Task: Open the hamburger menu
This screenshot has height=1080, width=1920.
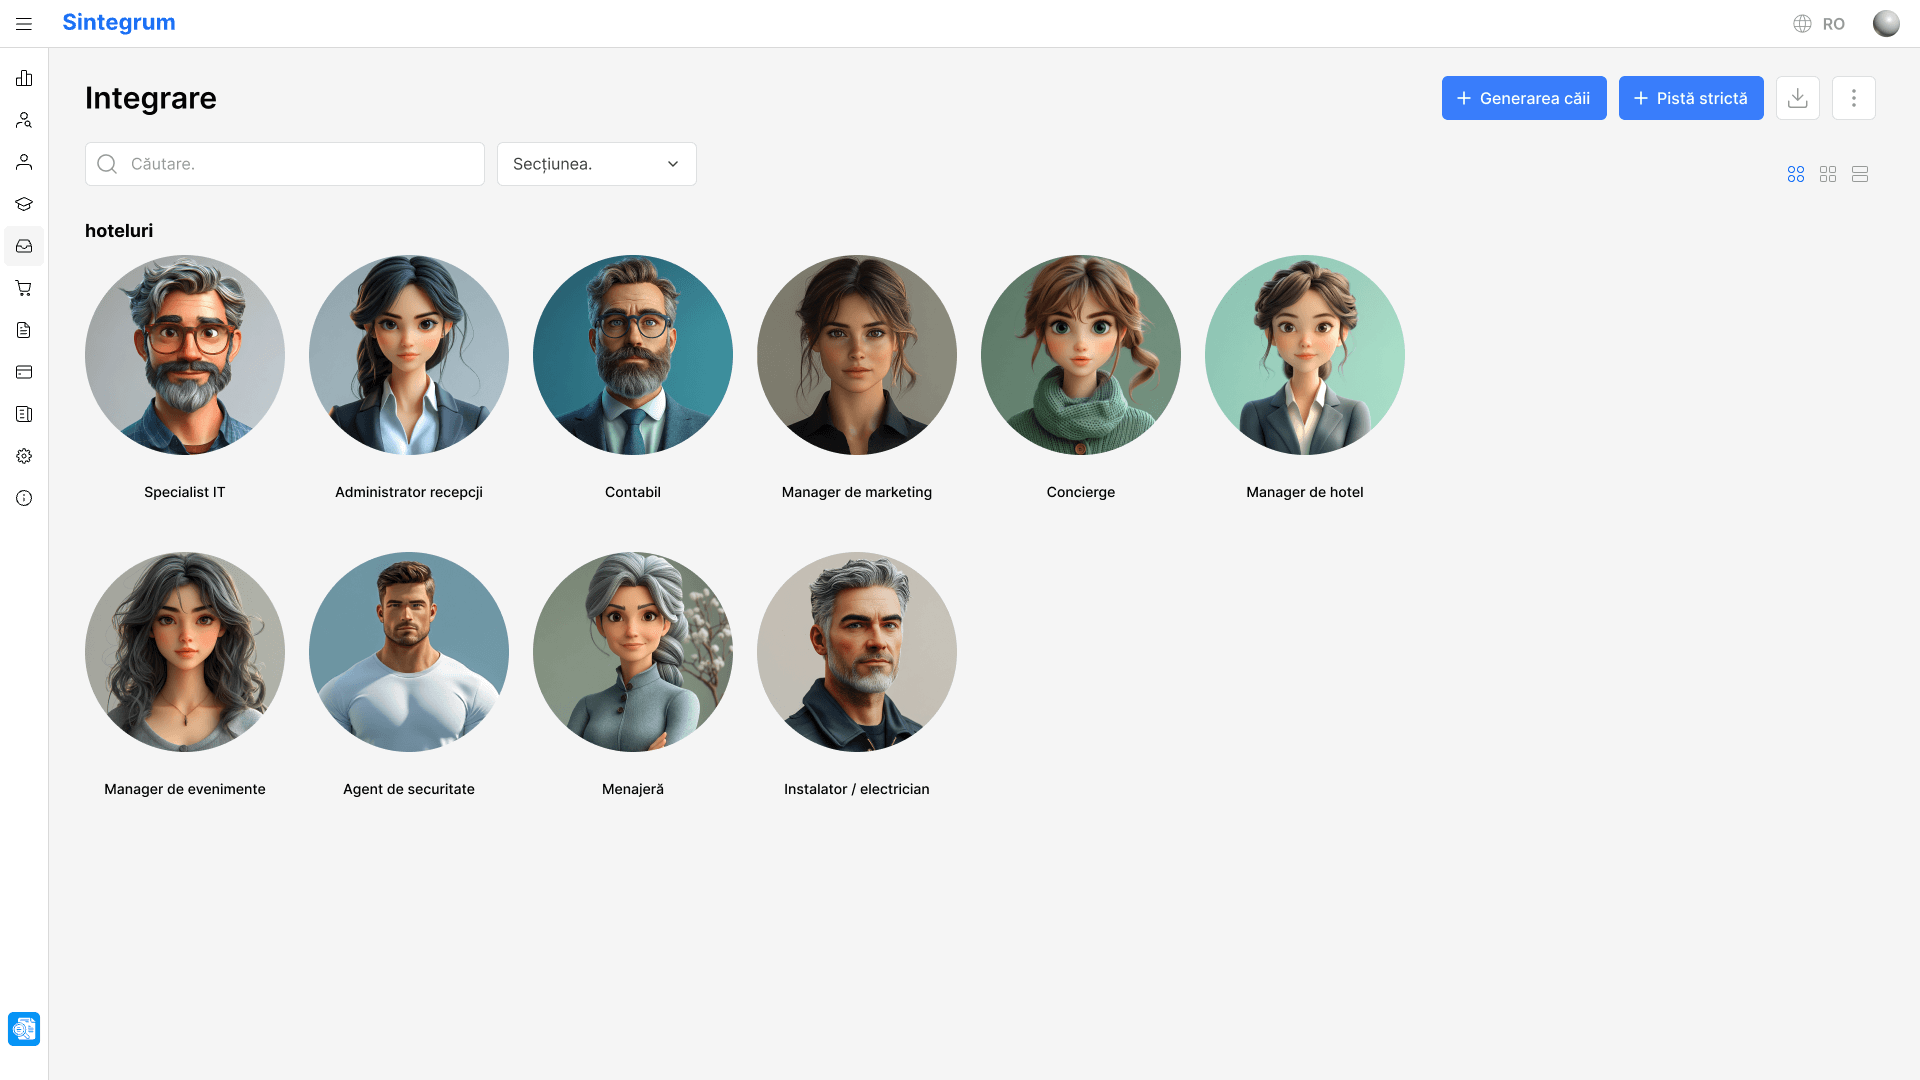Action: tap(24, 24)
